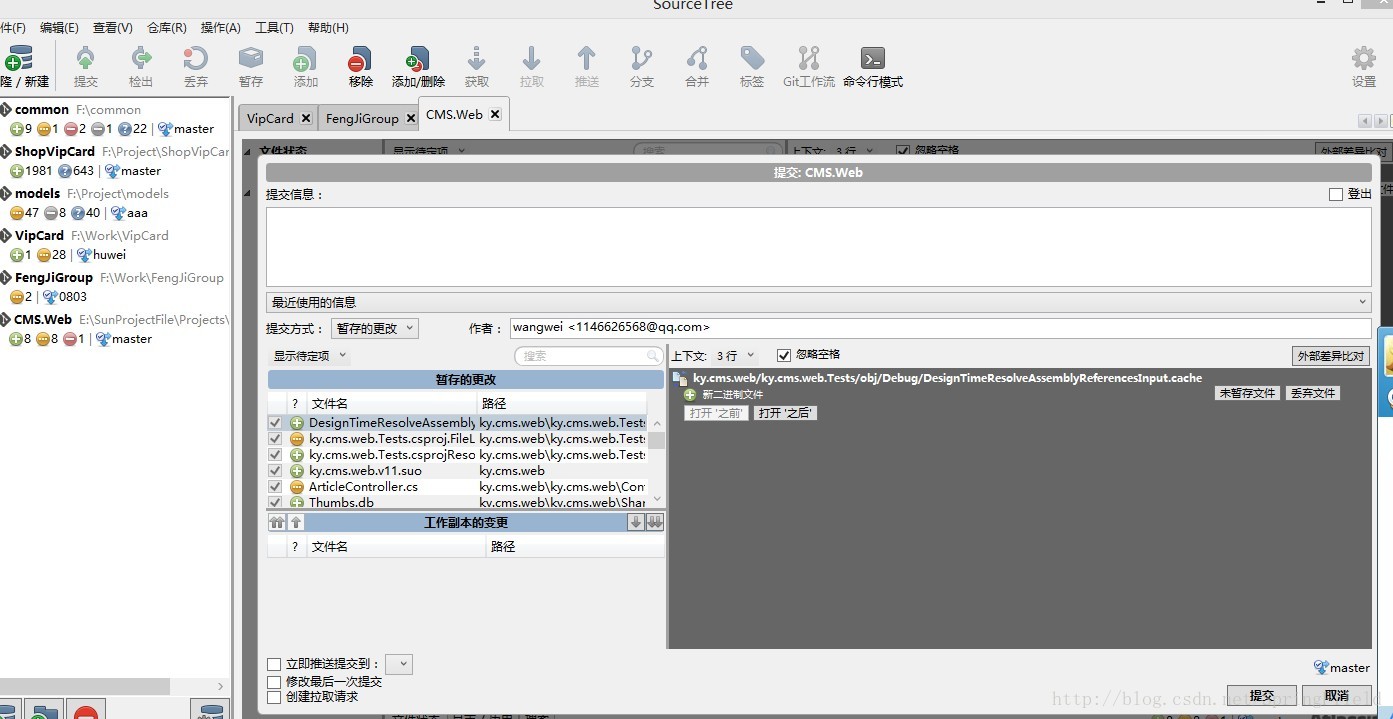Click the 提交 (Commit) toolbar icon
1393x719 pixels.
click(86, 66)
